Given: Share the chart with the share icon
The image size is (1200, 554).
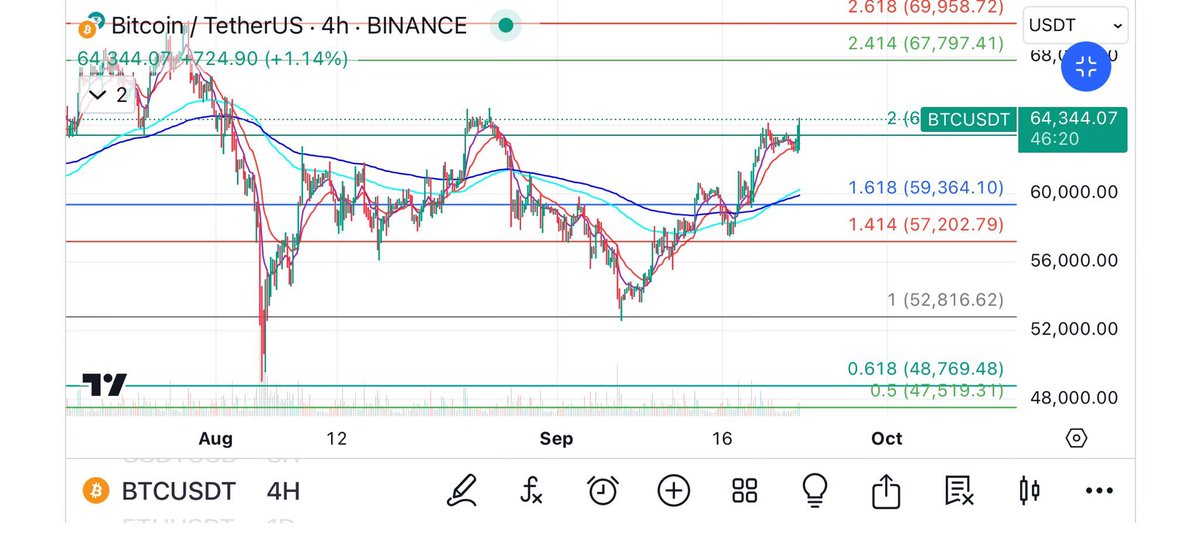Looking at the screenshot, I should pyautogui.click(x=886, y=490).
